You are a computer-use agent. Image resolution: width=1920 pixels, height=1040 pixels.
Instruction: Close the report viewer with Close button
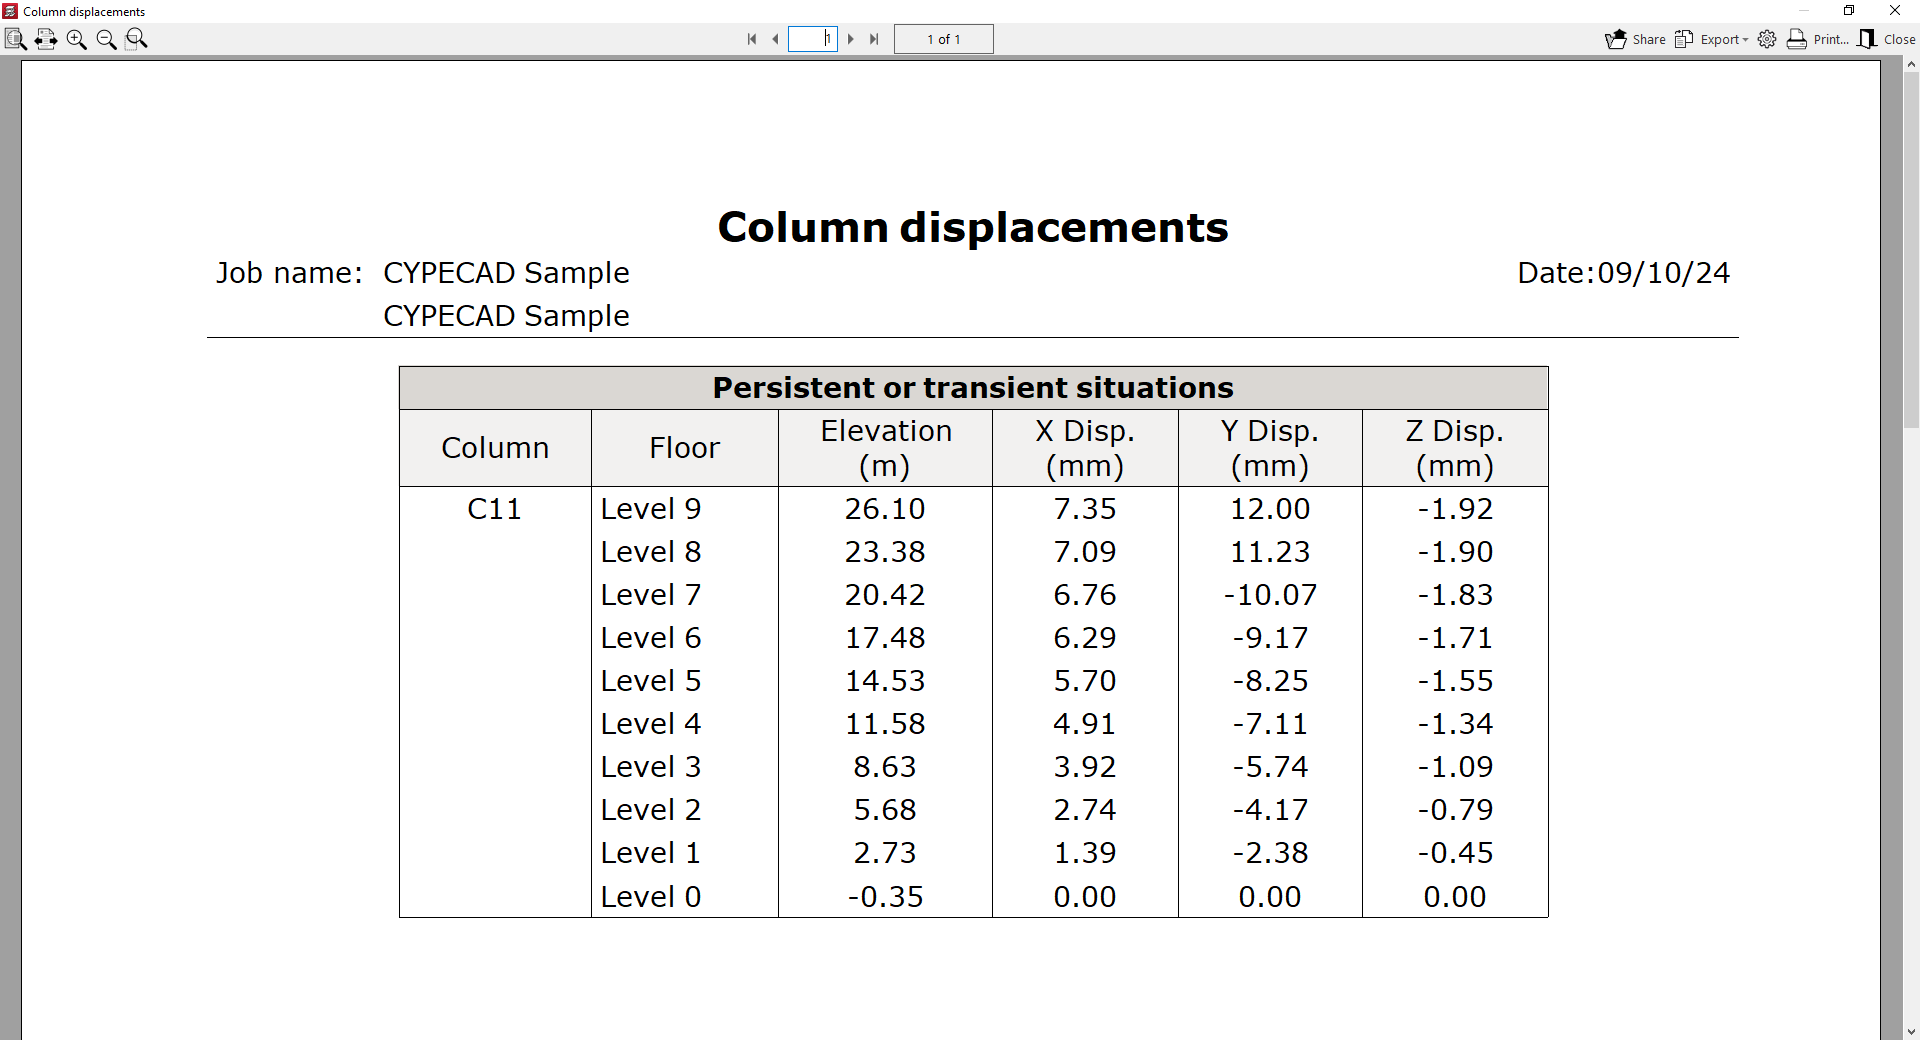click(x=1887, y=39)
